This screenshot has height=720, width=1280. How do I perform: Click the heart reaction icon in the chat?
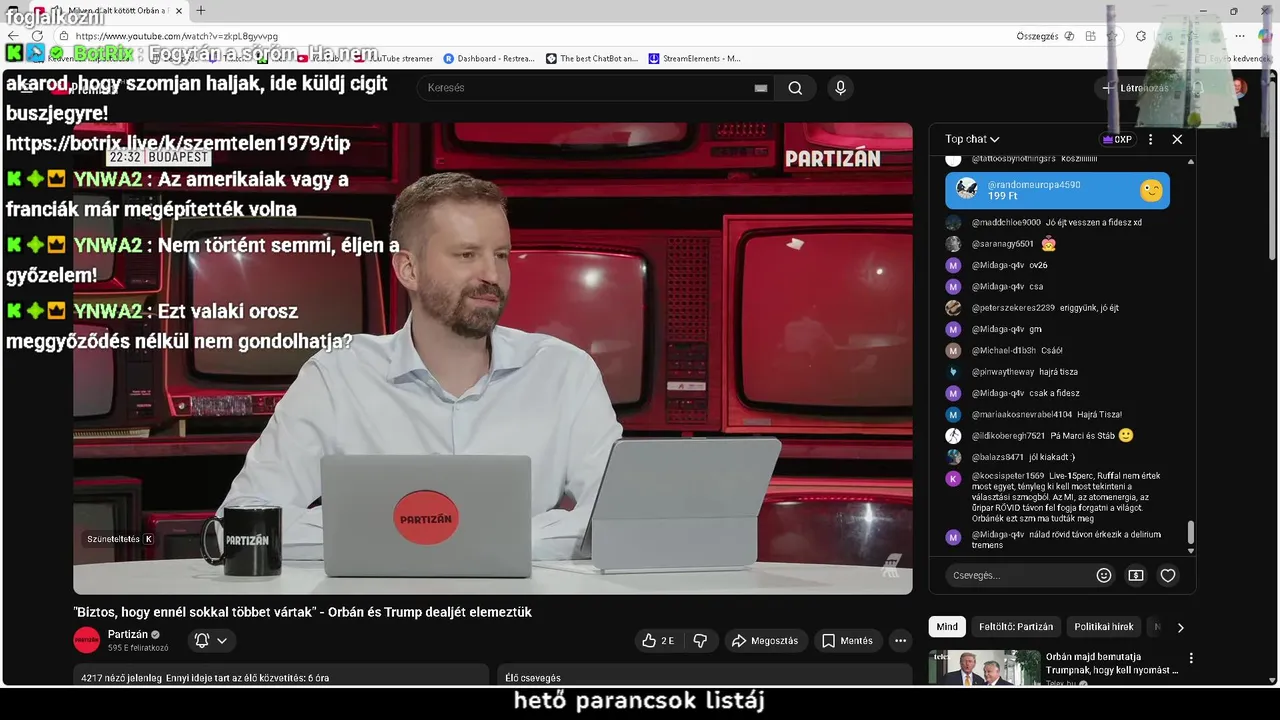[1168, 575]
